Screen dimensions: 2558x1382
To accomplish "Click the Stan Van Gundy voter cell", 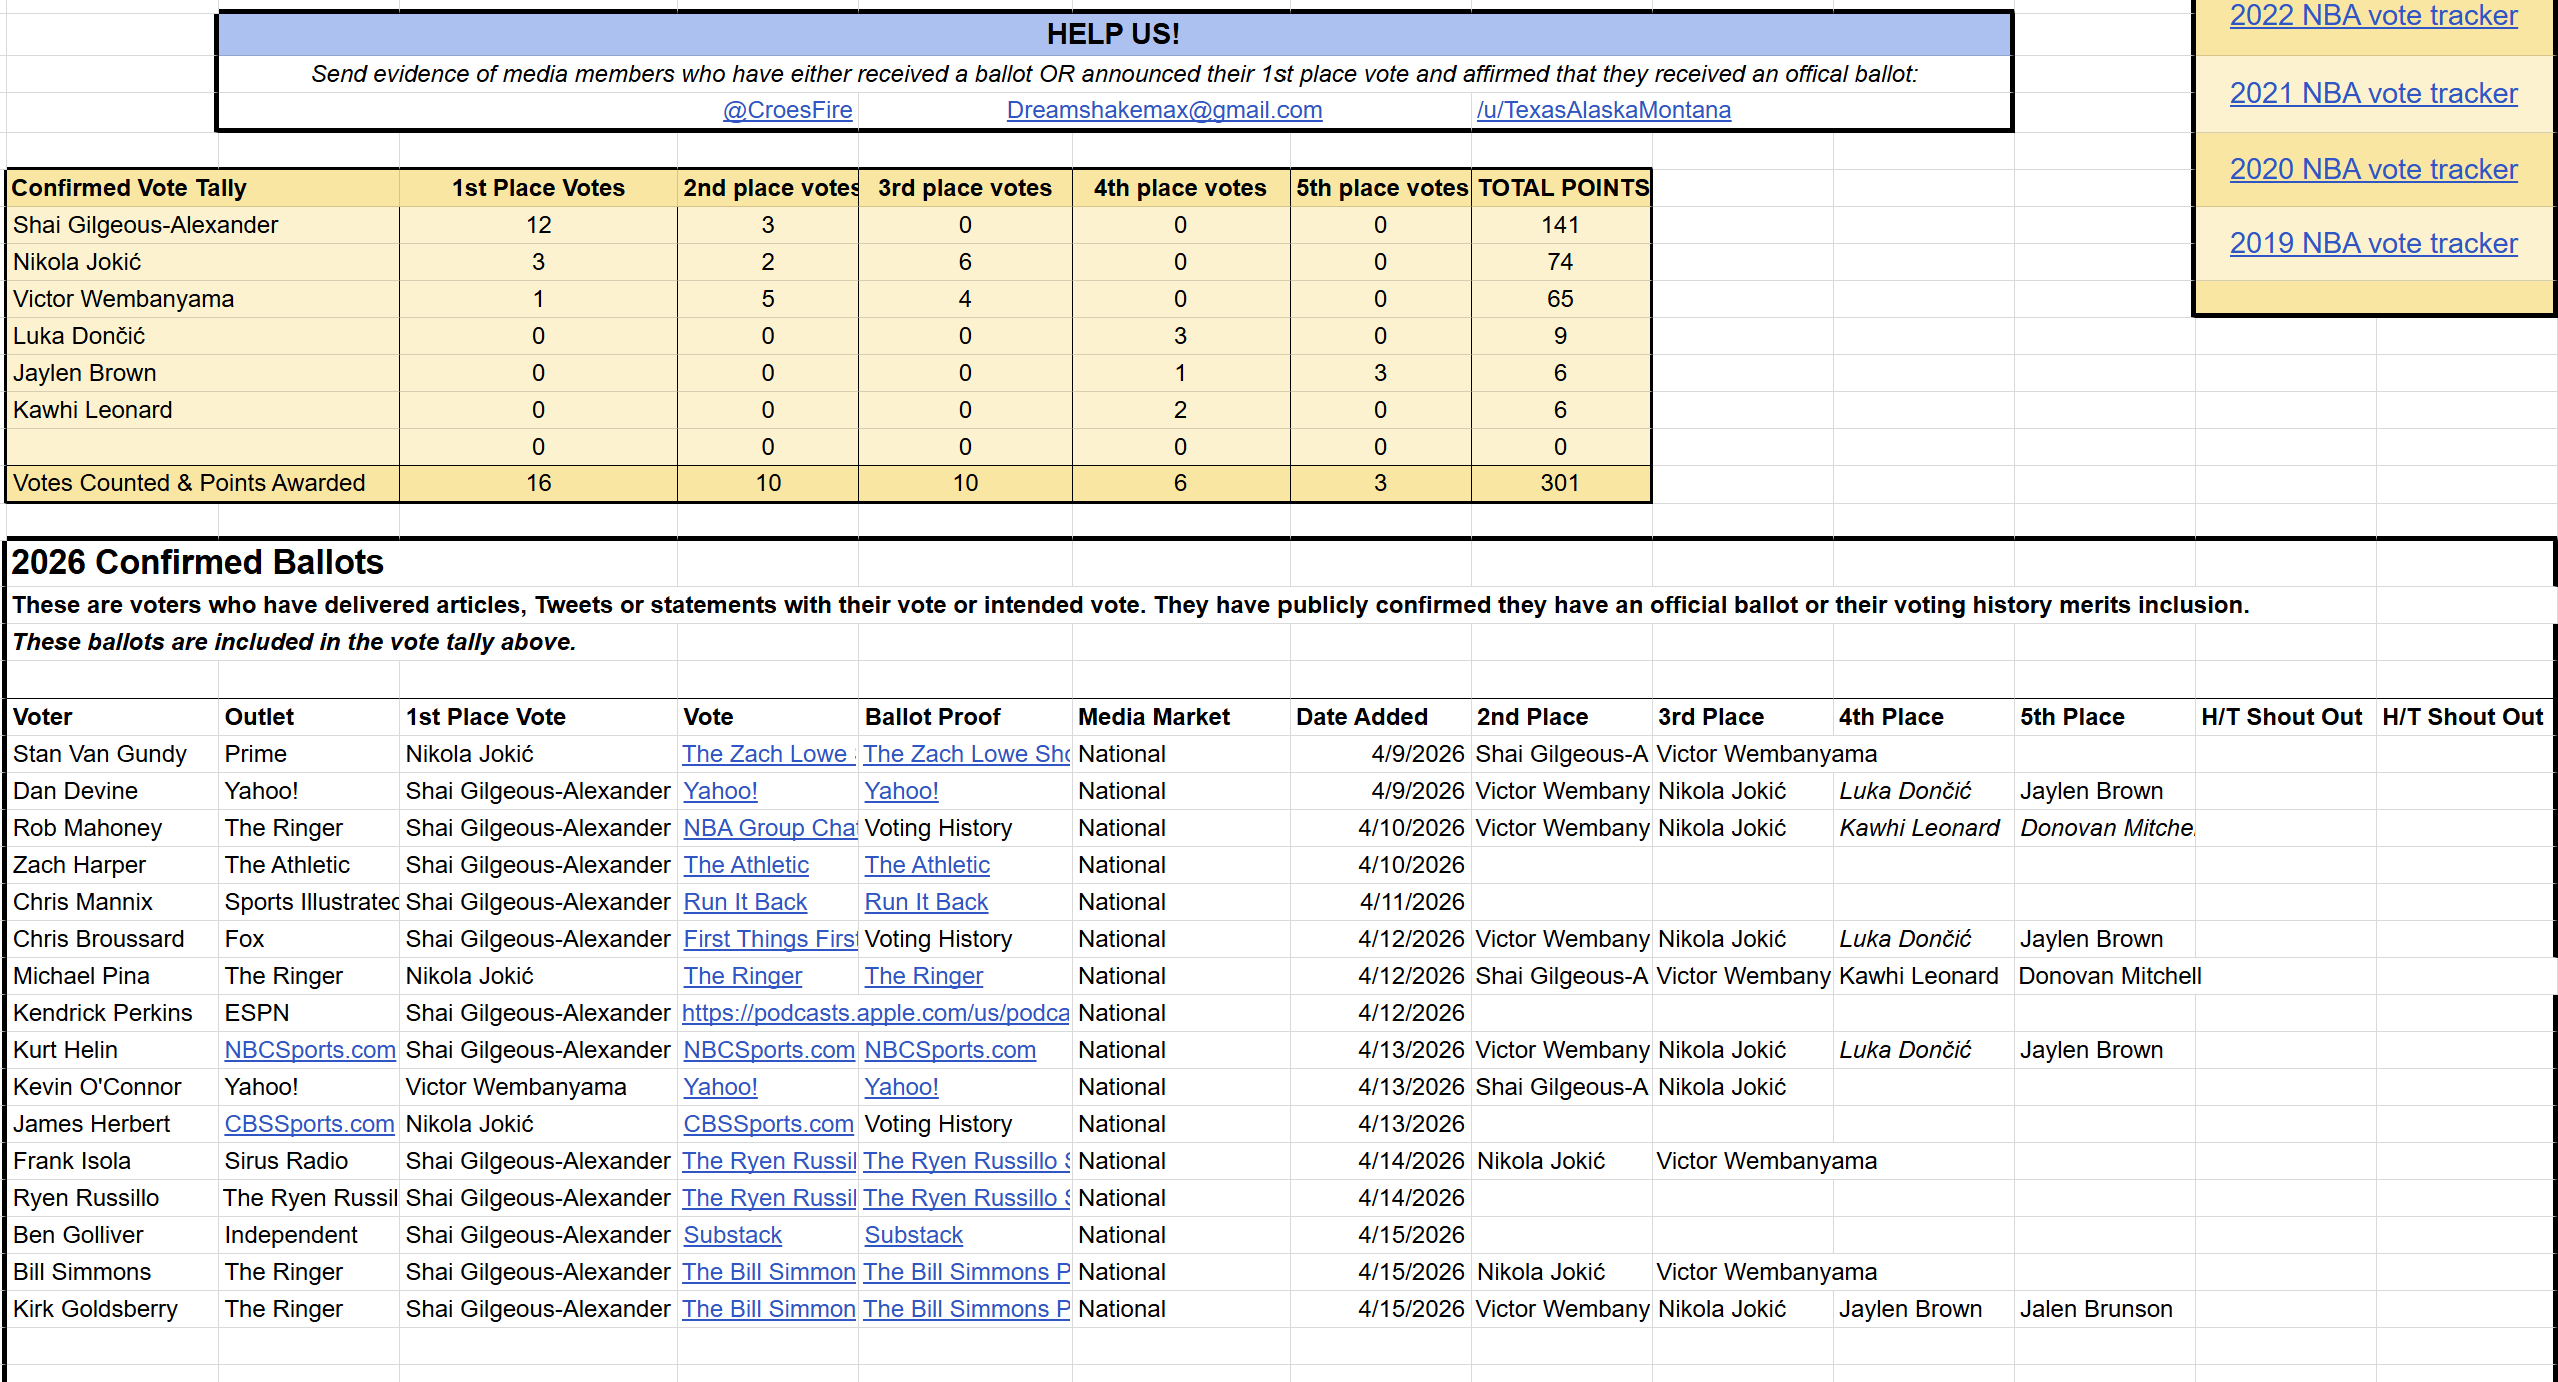I will coord(100,754).
